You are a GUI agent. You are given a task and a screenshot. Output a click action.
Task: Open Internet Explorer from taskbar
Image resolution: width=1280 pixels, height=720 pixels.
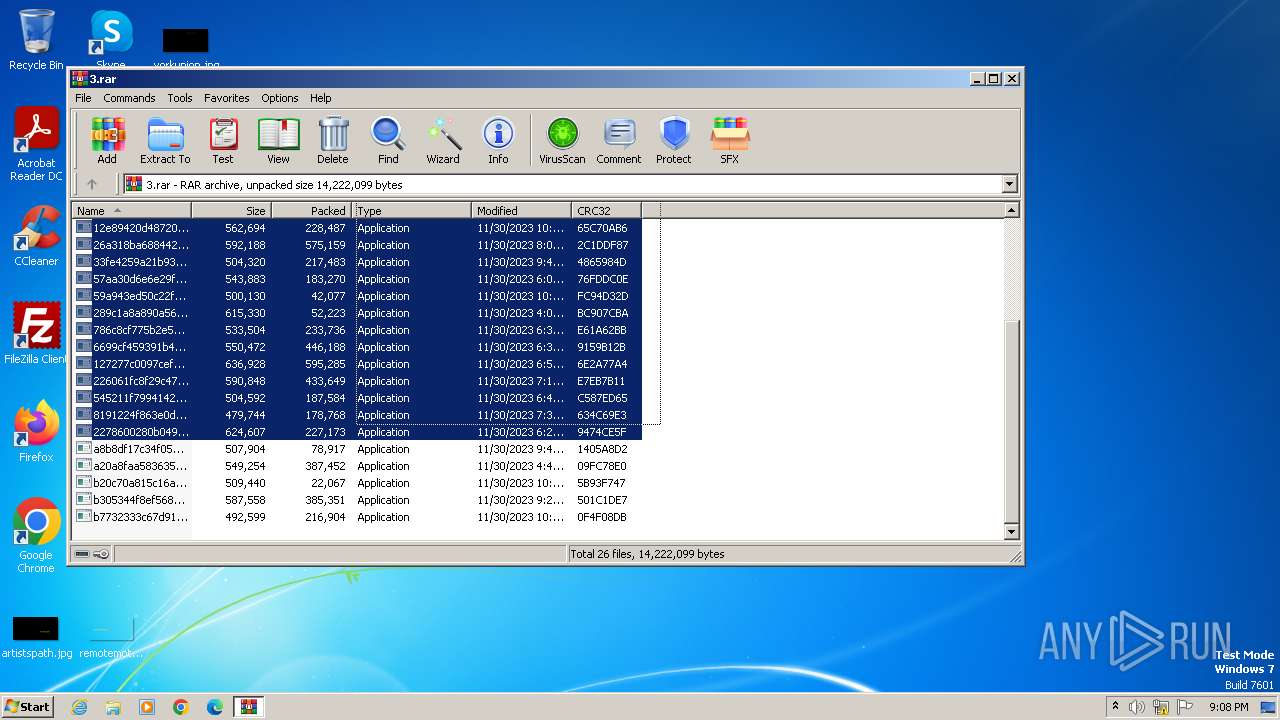[79, 707]
